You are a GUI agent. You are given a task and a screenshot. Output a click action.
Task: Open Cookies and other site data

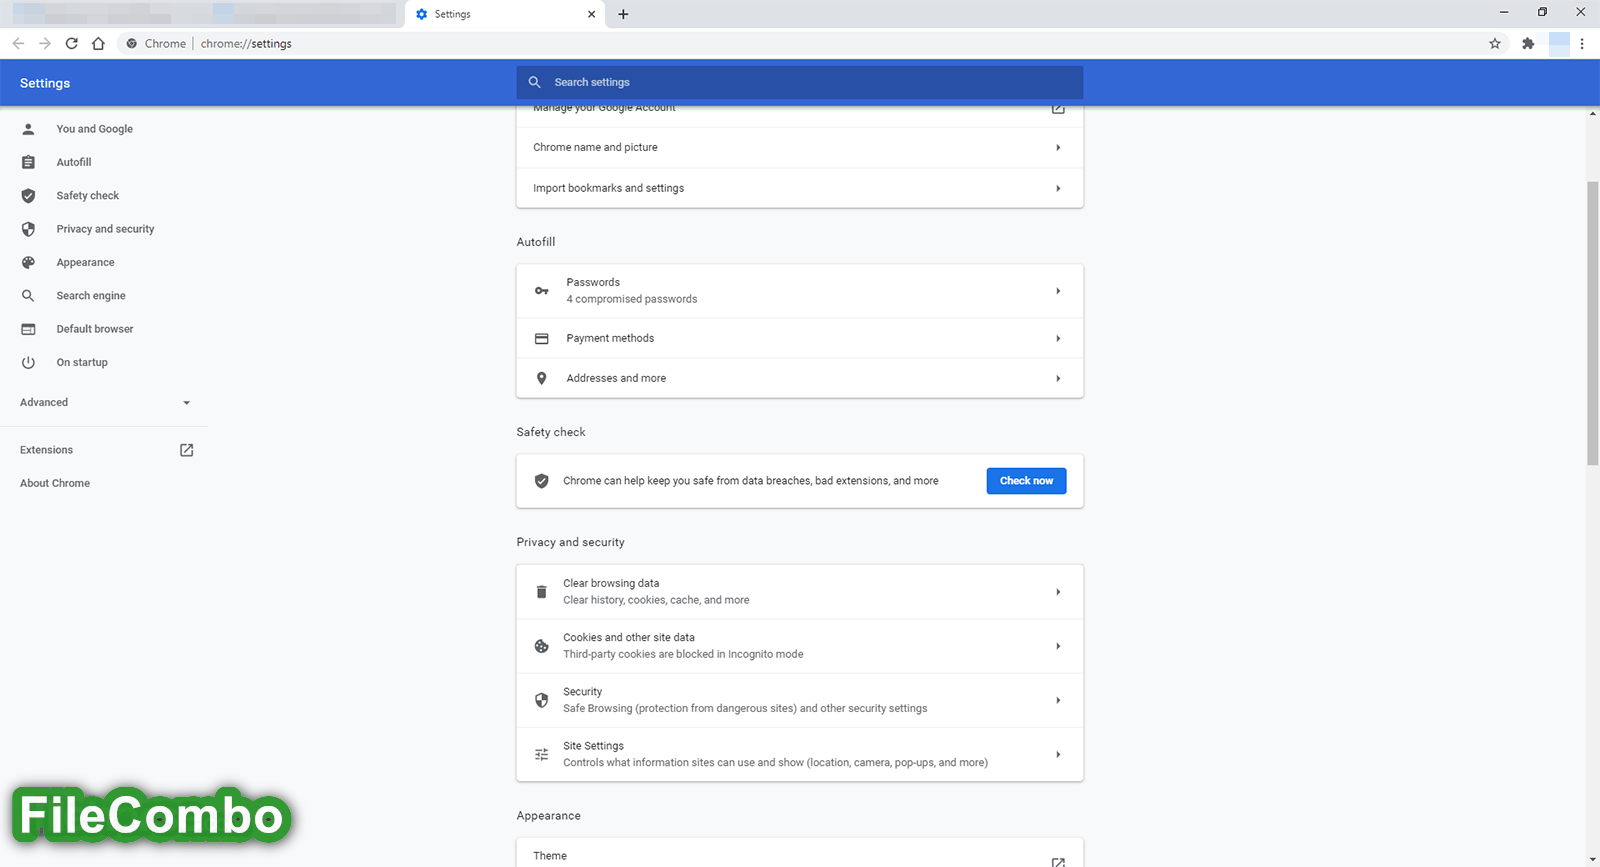(800, 646)
